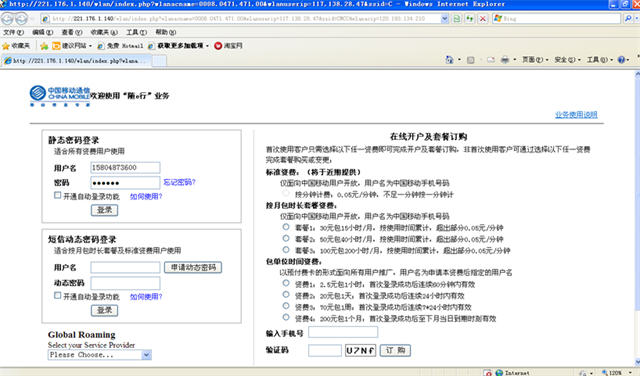Select 资费4 200元包1个月 radio button
This screenshot has height=376, width=640.
click(286, 317)
